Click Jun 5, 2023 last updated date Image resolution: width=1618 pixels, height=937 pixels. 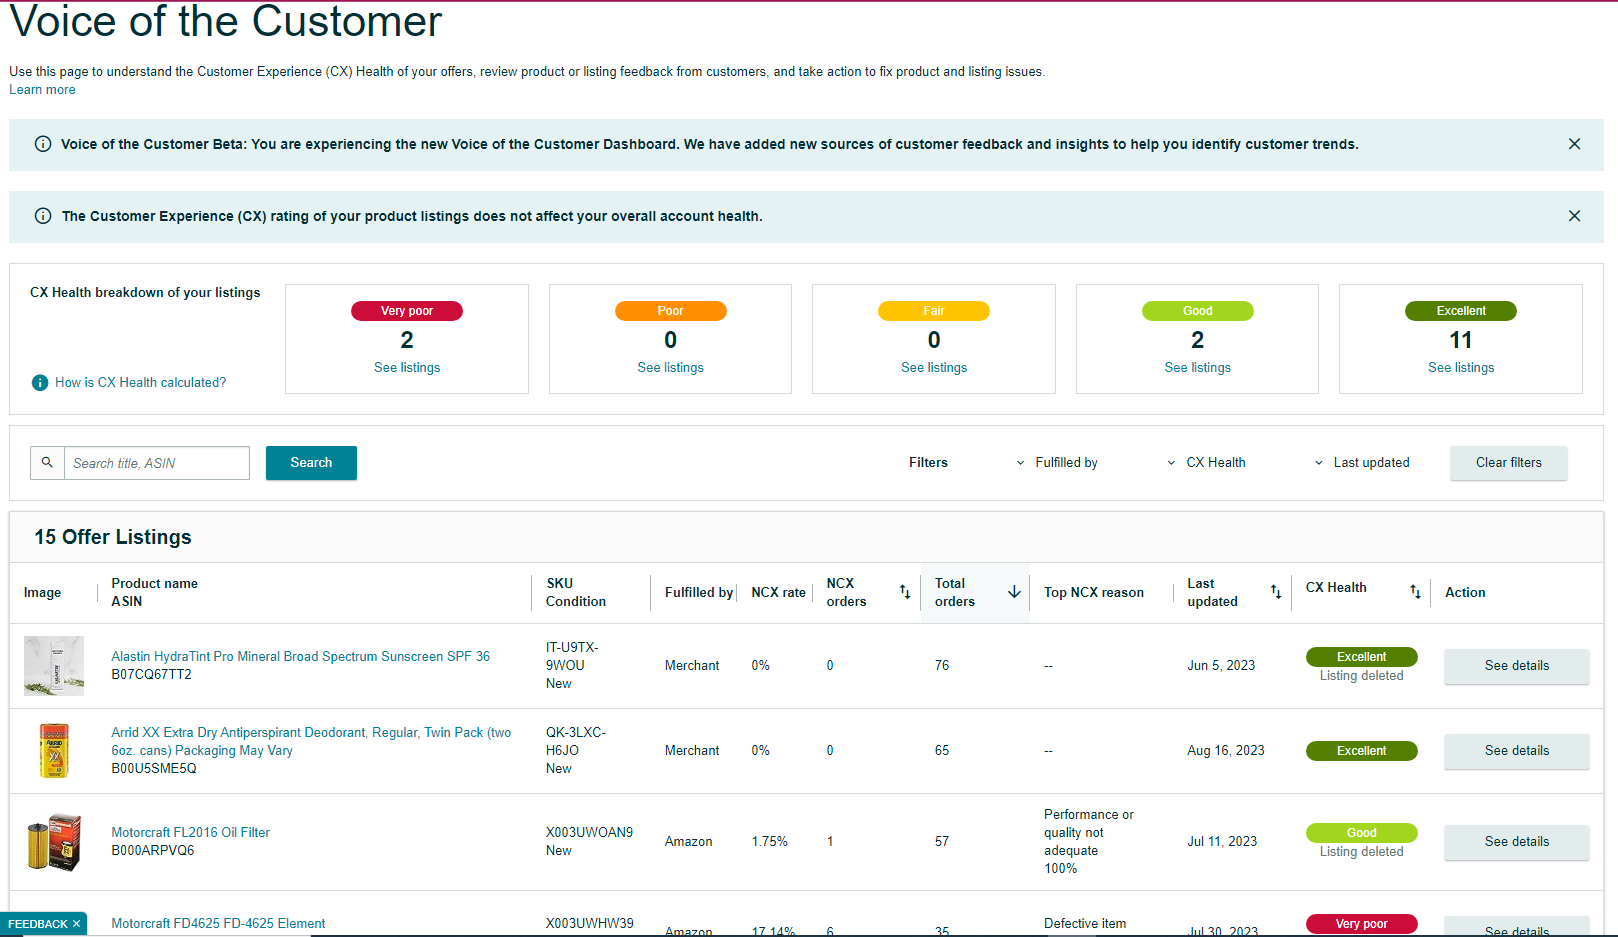coord(1221,666)
